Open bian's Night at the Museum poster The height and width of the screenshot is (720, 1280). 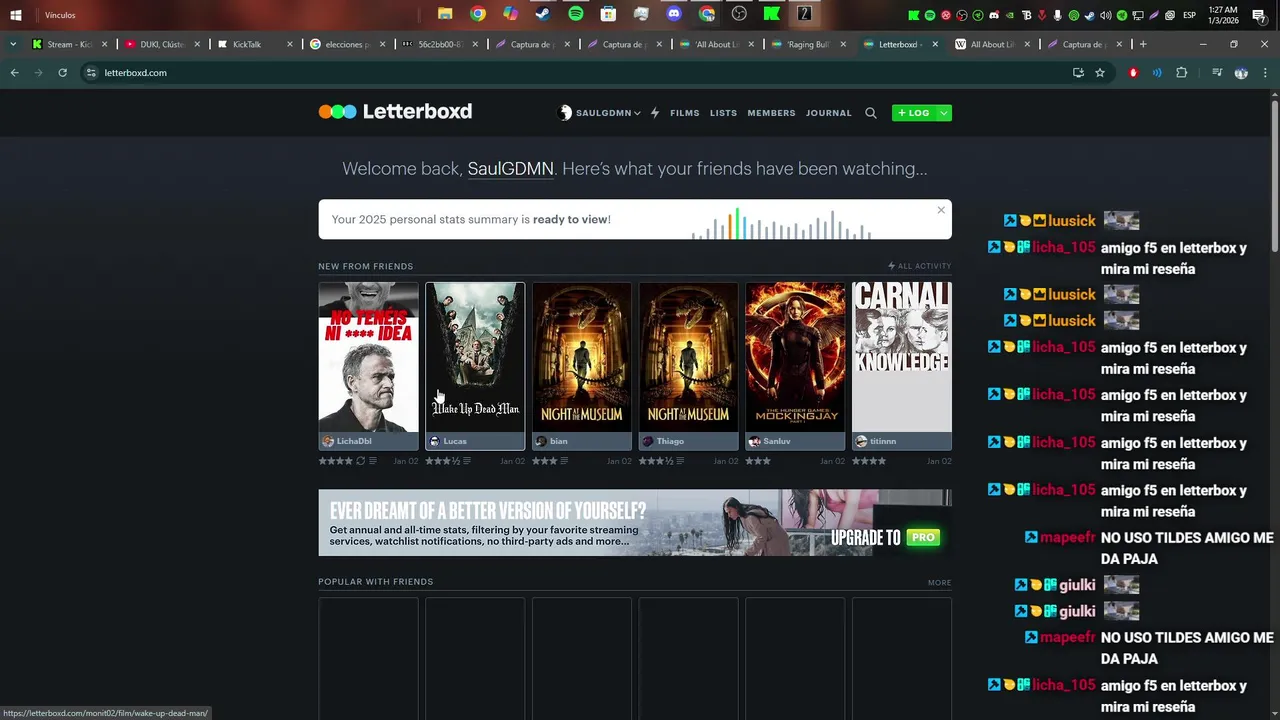click(582, 357)
